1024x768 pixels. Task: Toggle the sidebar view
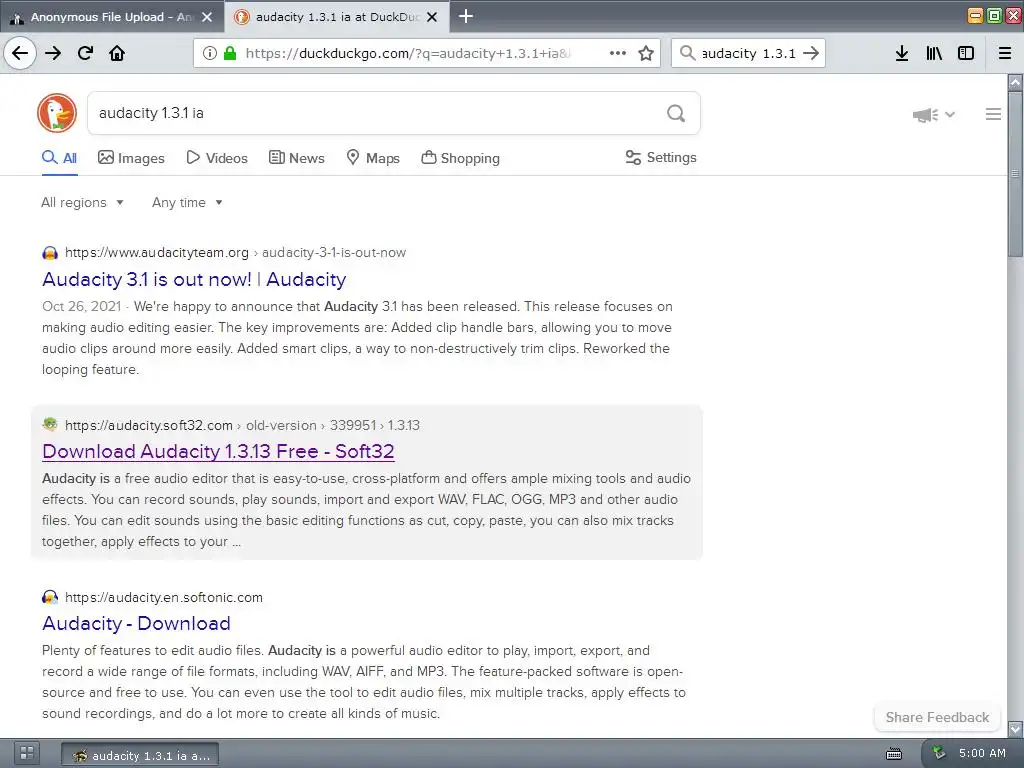pos(966,53)
